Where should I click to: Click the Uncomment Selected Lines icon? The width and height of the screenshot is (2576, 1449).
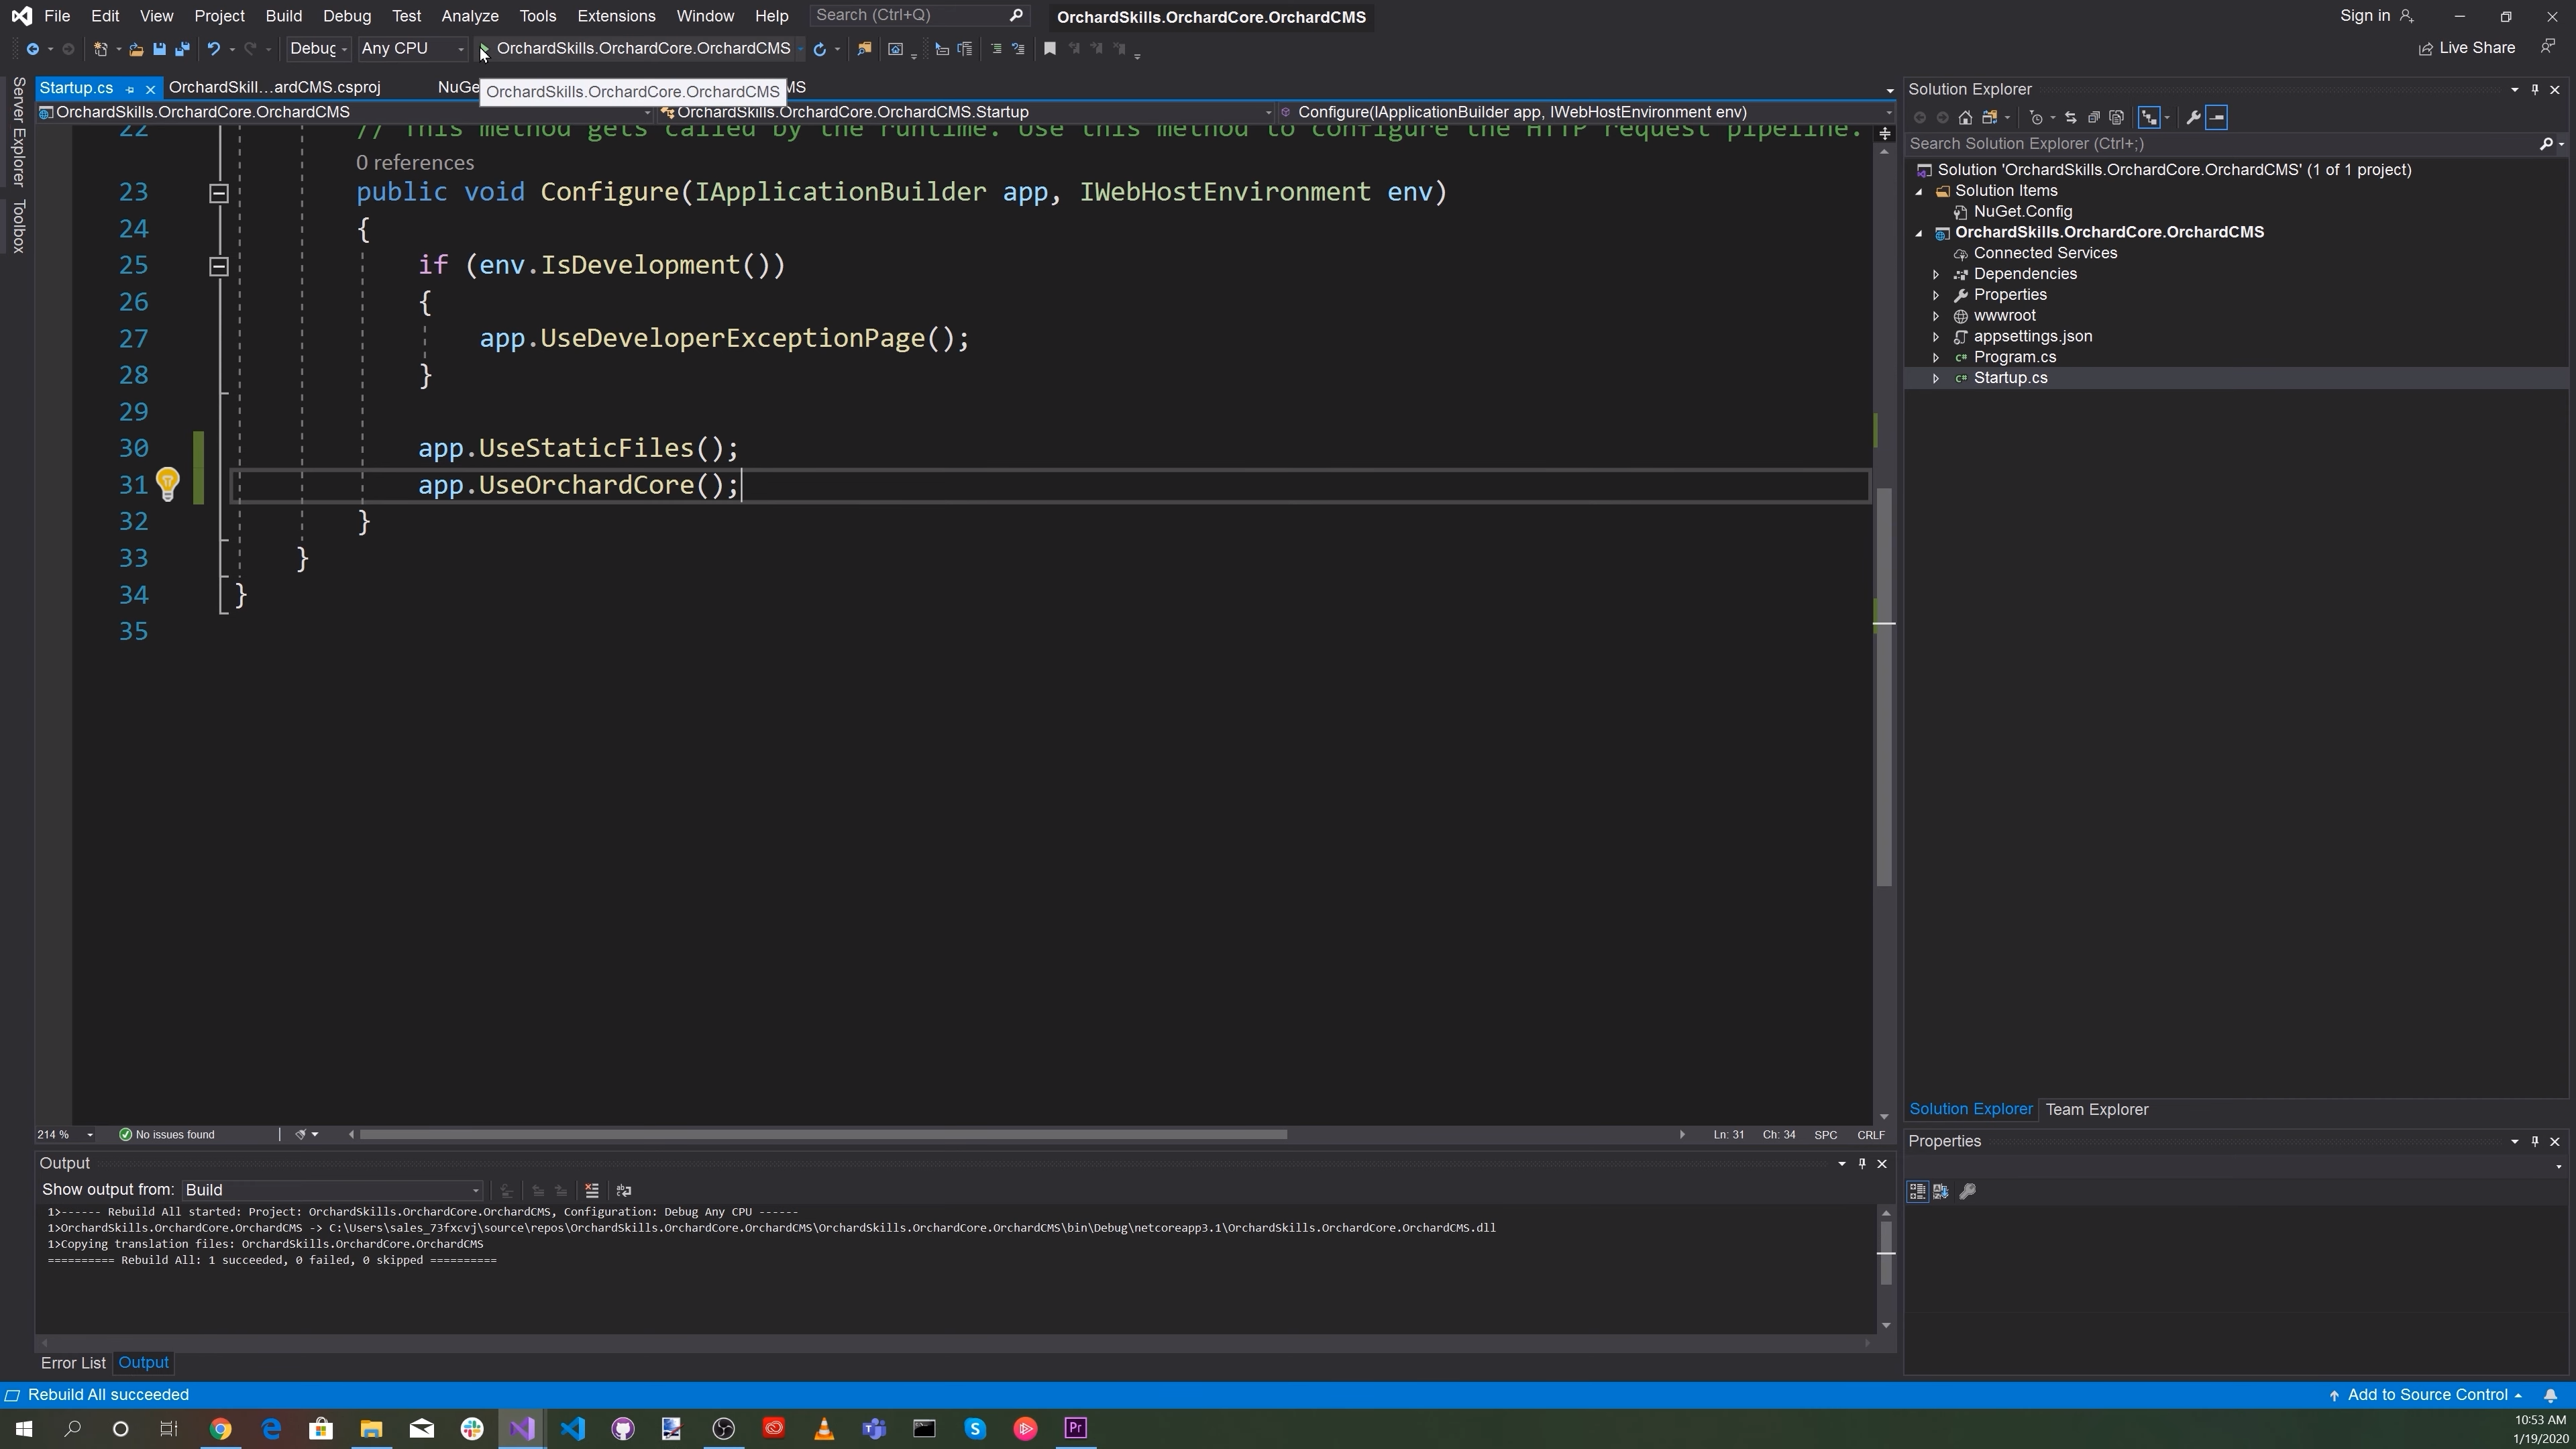click(1018, 49)
